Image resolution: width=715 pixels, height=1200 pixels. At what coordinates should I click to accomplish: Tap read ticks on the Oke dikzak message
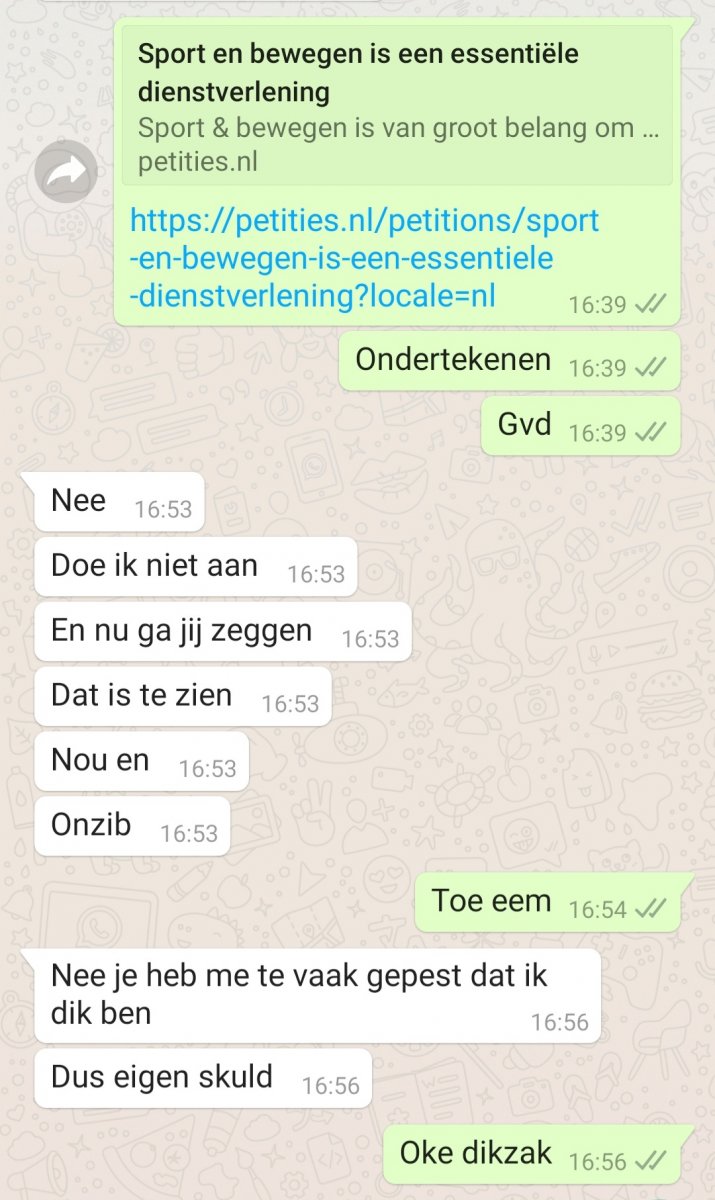[x=650, y=1161]
